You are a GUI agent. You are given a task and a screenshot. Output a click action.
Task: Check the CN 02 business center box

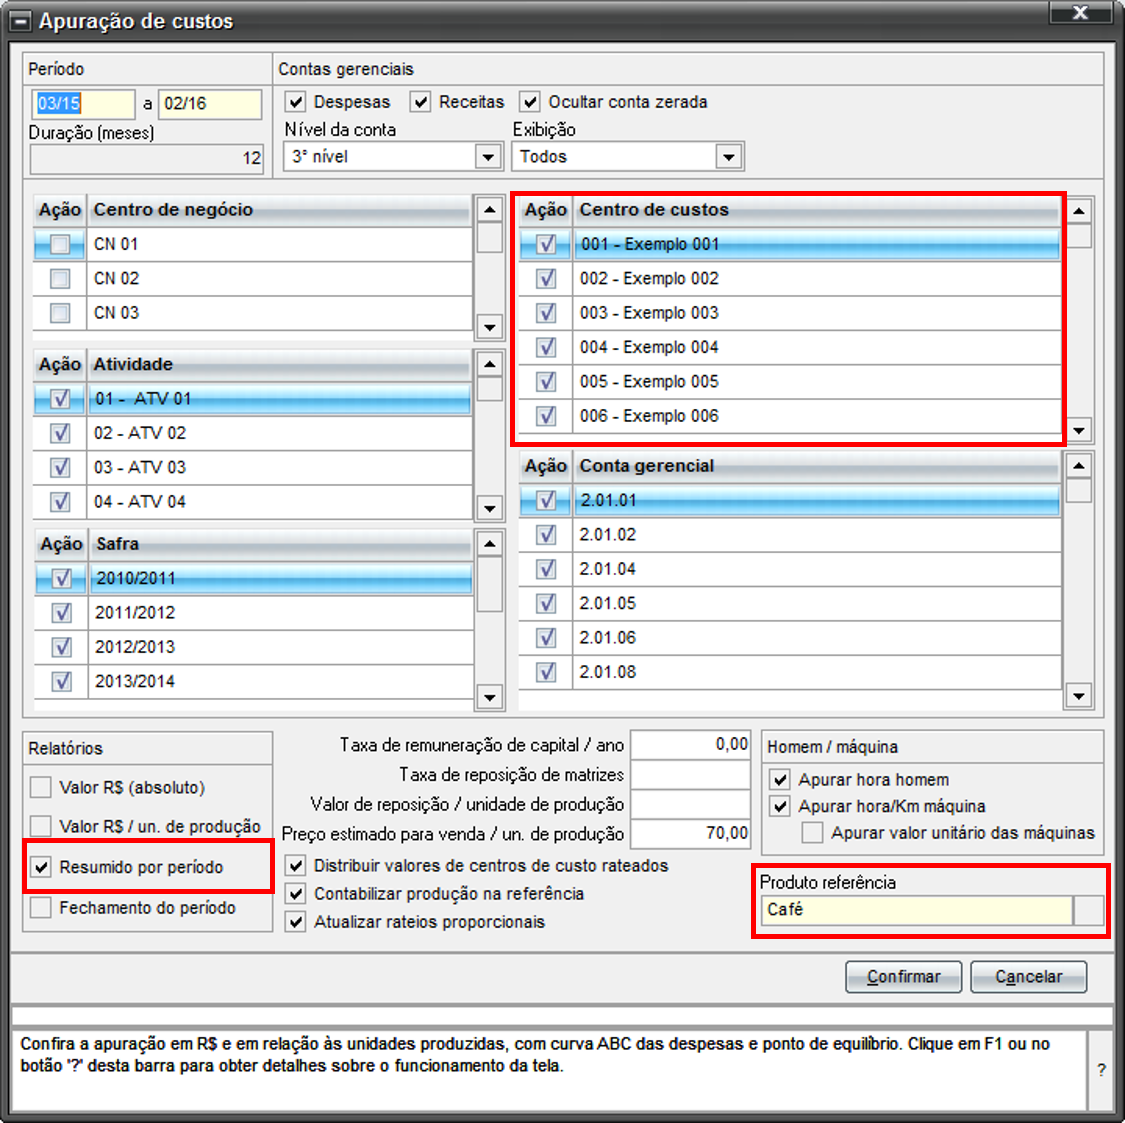tap(60, 278)
